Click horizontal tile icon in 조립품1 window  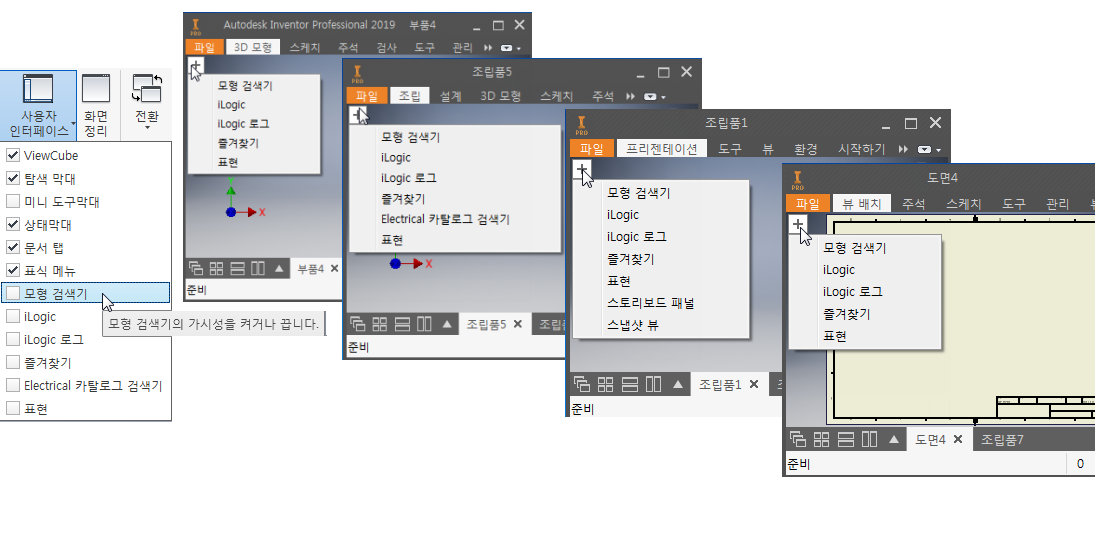click(630, 384)
